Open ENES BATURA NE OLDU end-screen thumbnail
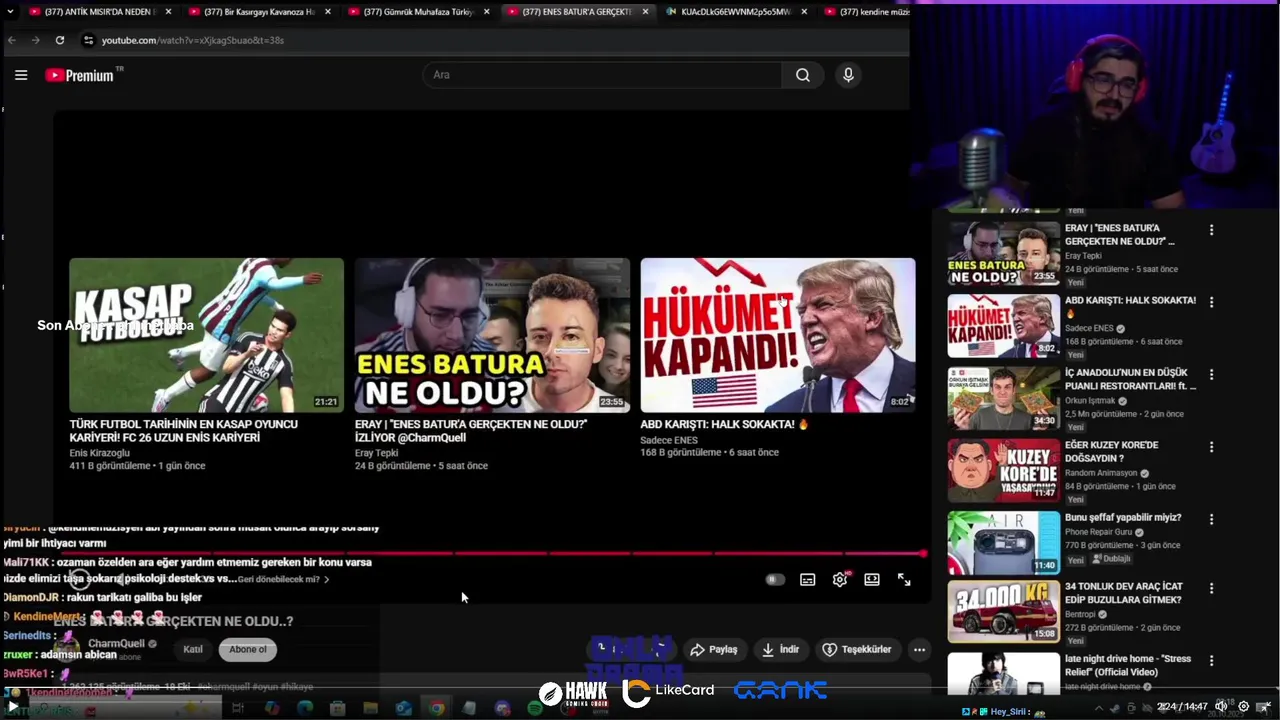The width and height of the screenshot is (1280, 720). pos(492,335)
